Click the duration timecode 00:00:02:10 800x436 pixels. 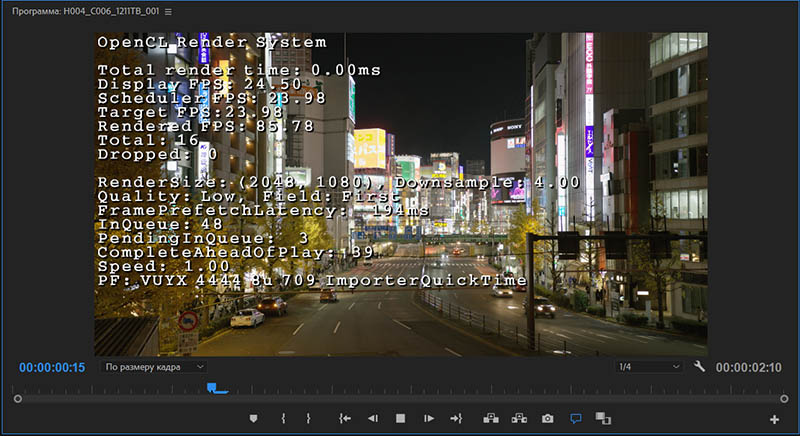[x=748, y=367]
